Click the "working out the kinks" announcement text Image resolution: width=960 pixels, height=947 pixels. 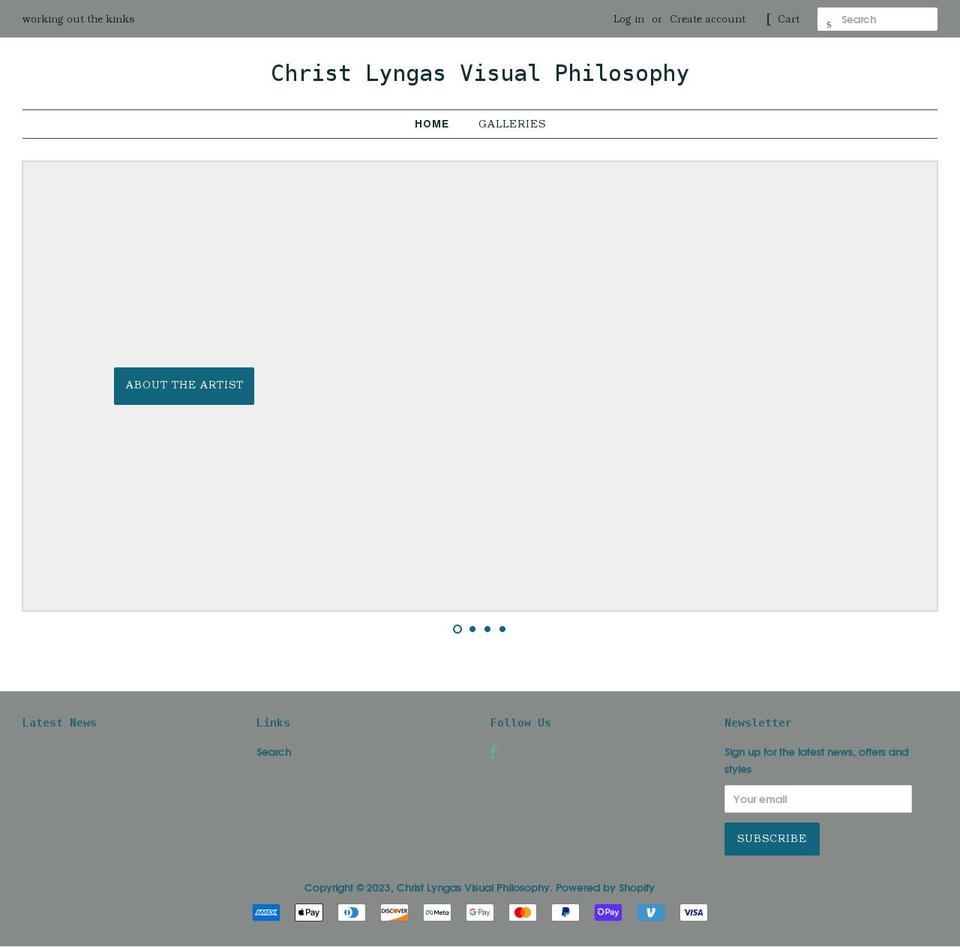(x=78, y=19)
